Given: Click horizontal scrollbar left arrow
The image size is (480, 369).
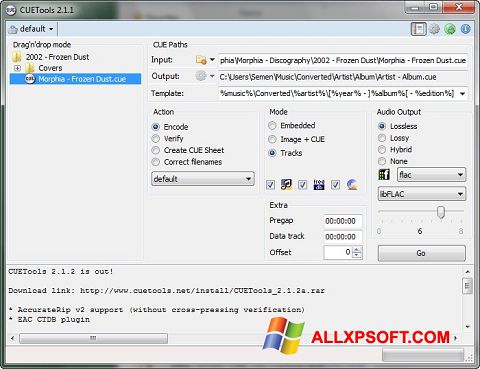Looking at the screenshot, I should (12, 339).
